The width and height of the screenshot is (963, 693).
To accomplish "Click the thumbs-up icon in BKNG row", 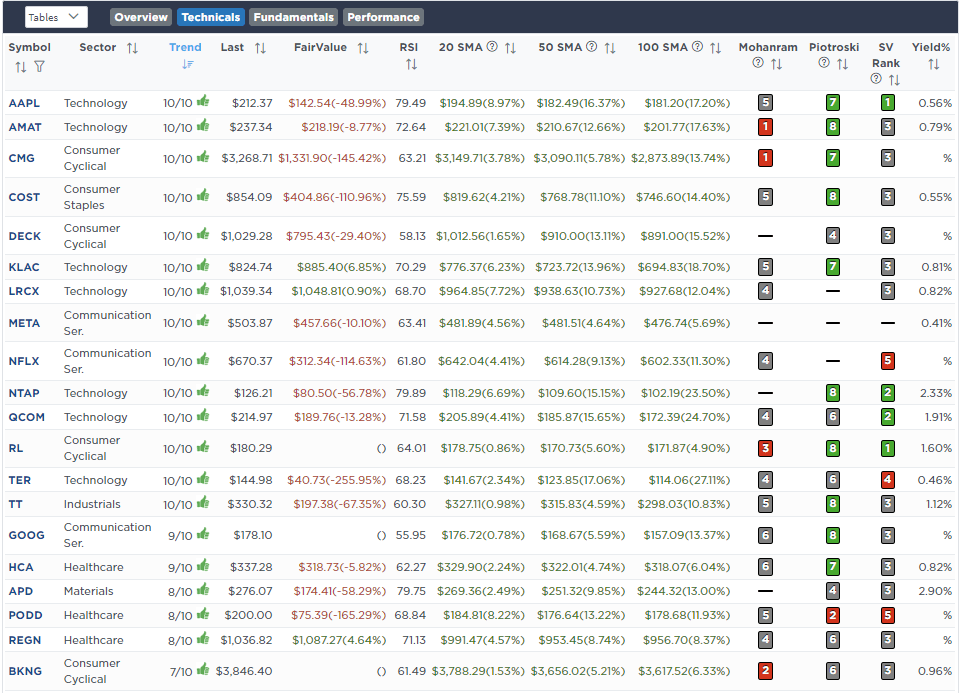I will [x=203, y=670].
